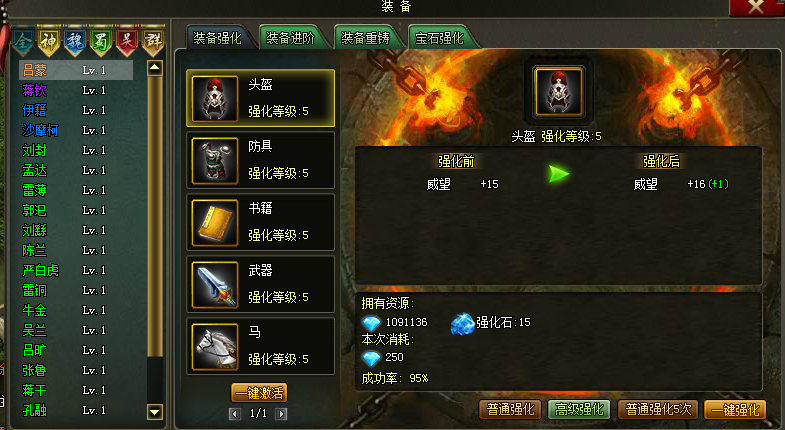
Task: Filter heroes by 吴 faction banner
Action: pyautogui.click(x=127, y=42)
